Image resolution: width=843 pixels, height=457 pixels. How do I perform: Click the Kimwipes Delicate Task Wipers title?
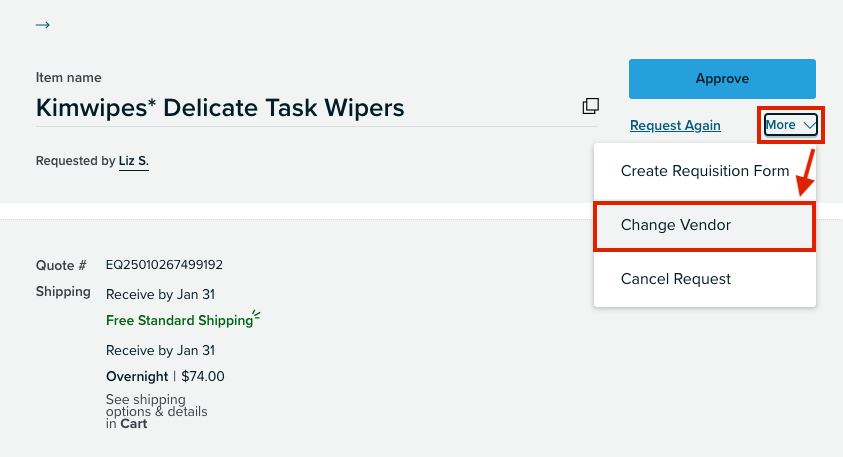220,108
